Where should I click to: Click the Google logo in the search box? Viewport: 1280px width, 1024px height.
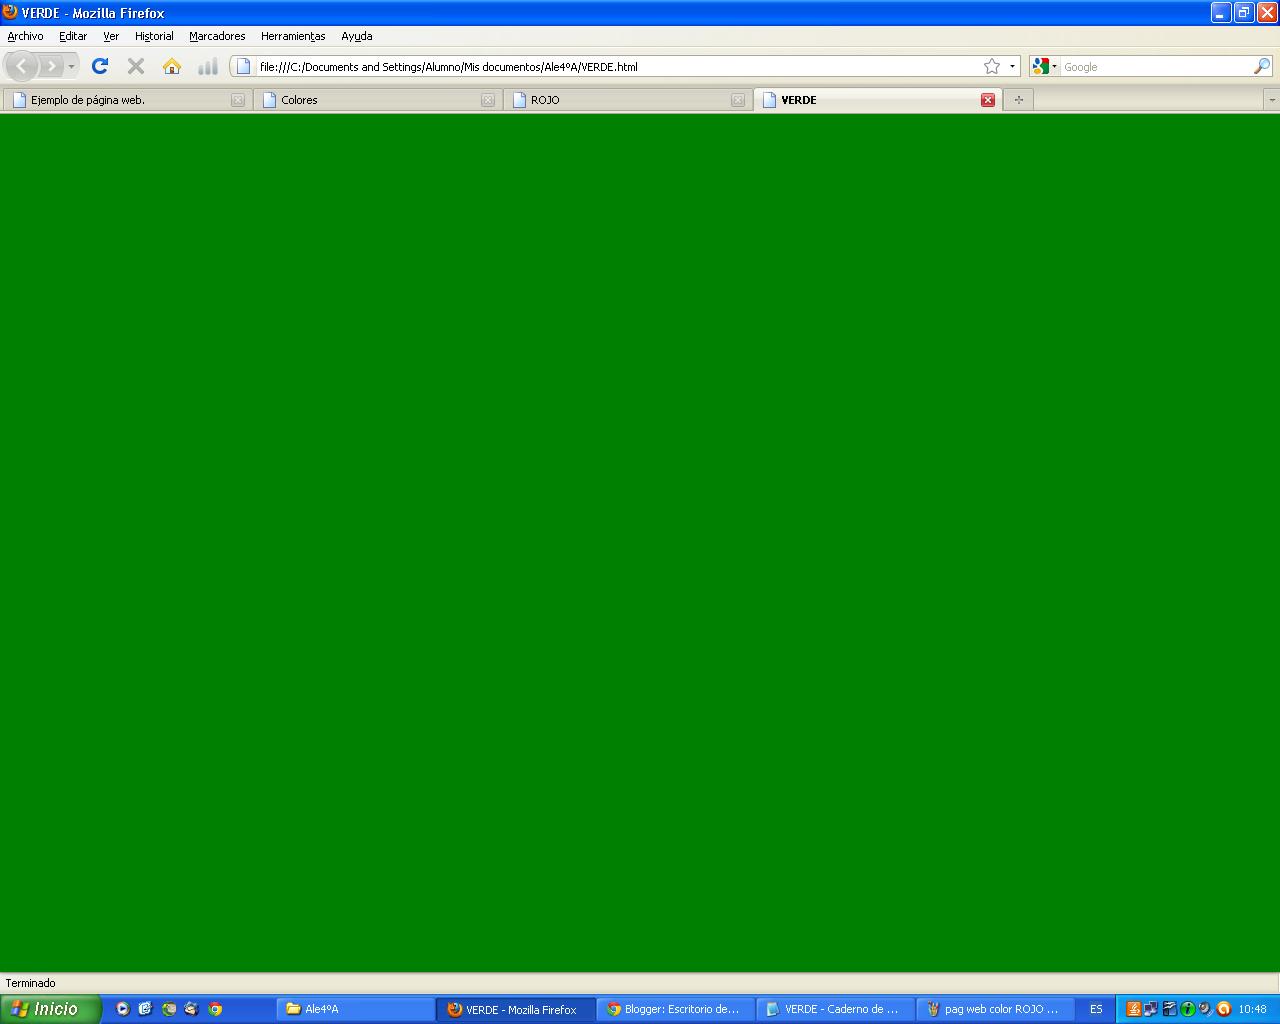1039,66
